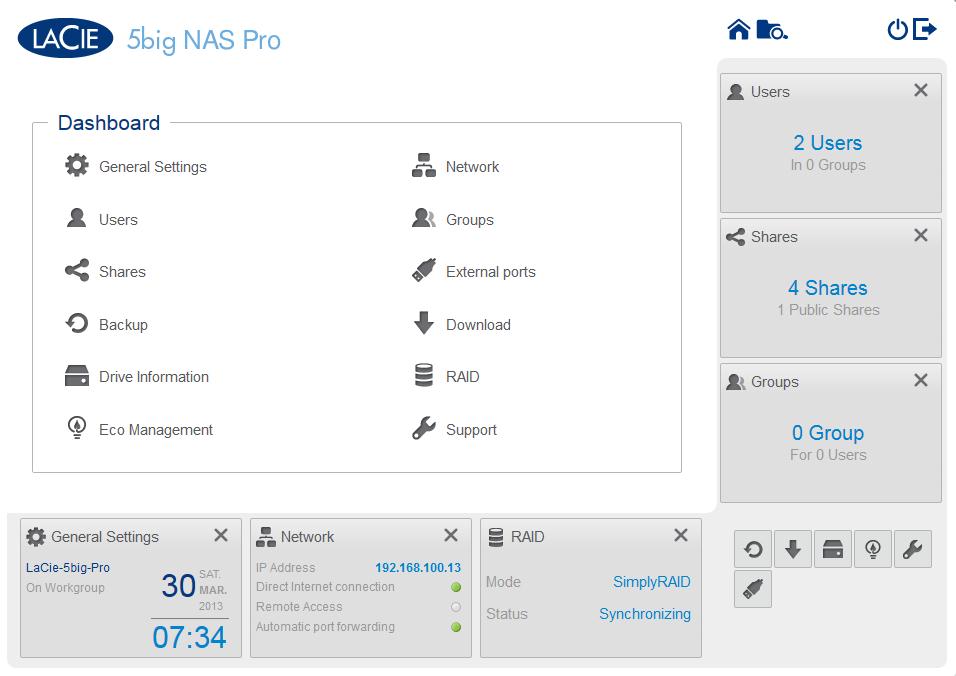956x676 pixels.
Task: Click the '2 Users' link in Users widget
Action: [827, 143]
